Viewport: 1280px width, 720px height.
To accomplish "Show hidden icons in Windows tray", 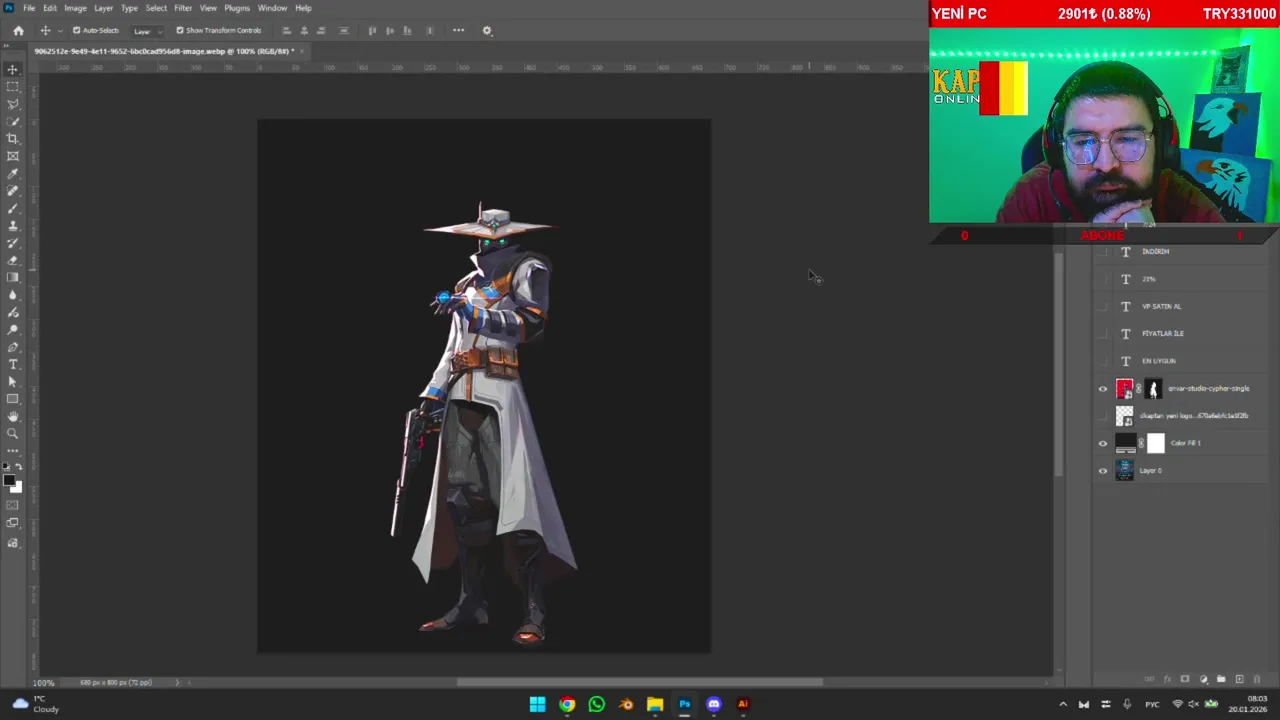I will pos(1063,704).
